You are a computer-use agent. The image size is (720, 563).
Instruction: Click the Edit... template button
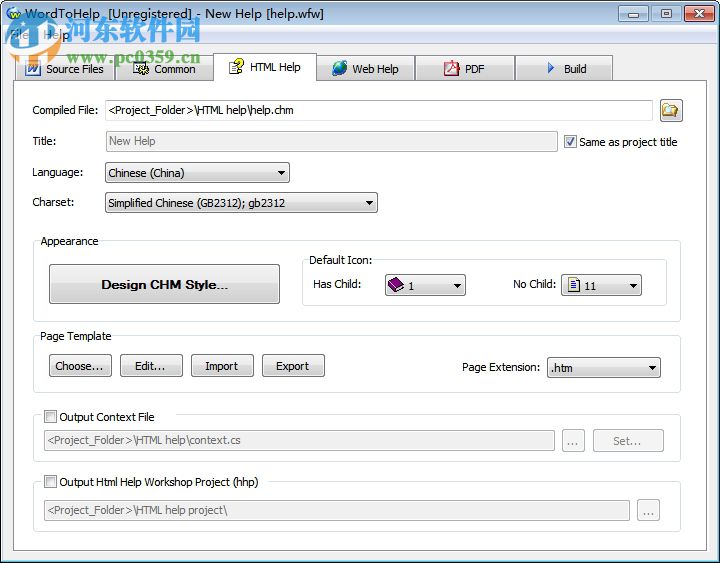coord(151,366)
